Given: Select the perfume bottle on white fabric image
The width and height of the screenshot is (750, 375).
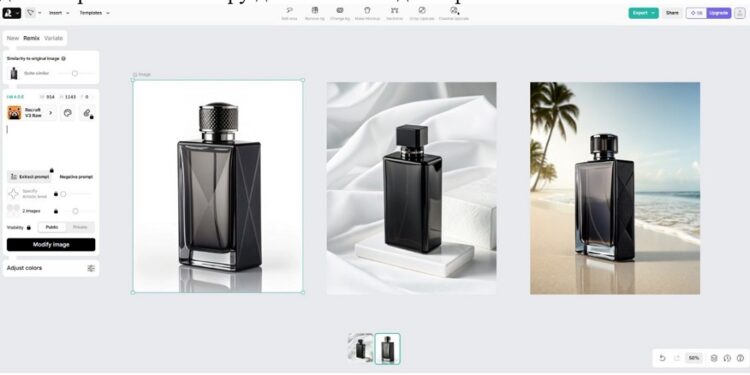Looking at the screenshot, I should pyautogui.click(x=411, y=188).
